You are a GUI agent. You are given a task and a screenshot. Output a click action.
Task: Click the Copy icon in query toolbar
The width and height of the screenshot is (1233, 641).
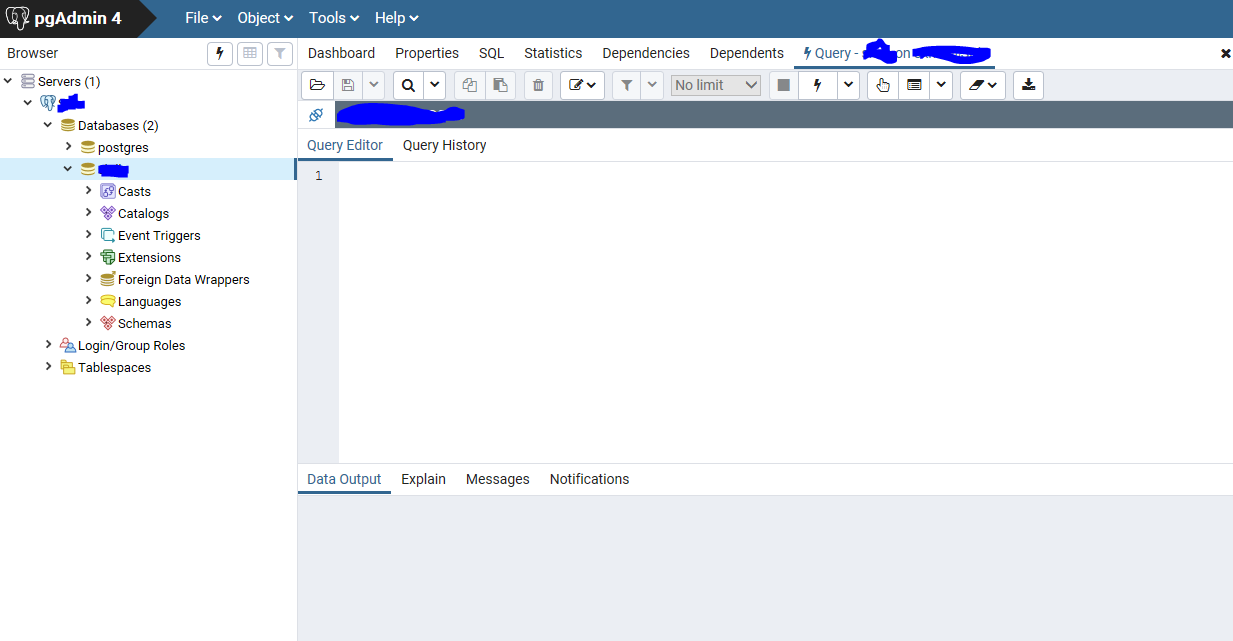pos(469,85)
